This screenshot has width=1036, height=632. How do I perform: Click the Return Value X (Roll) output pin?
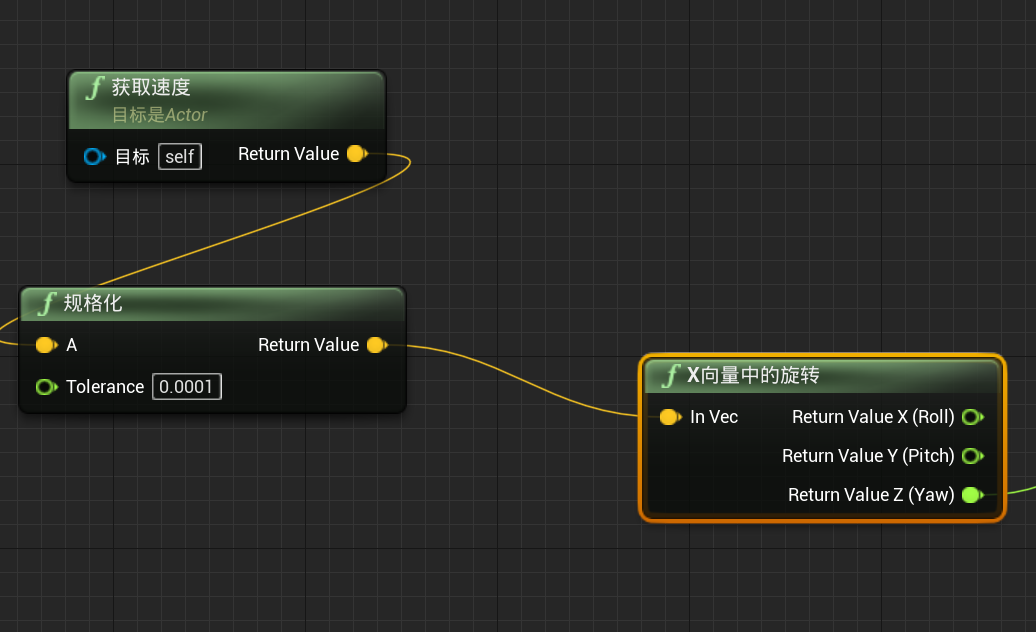[973, 417]
